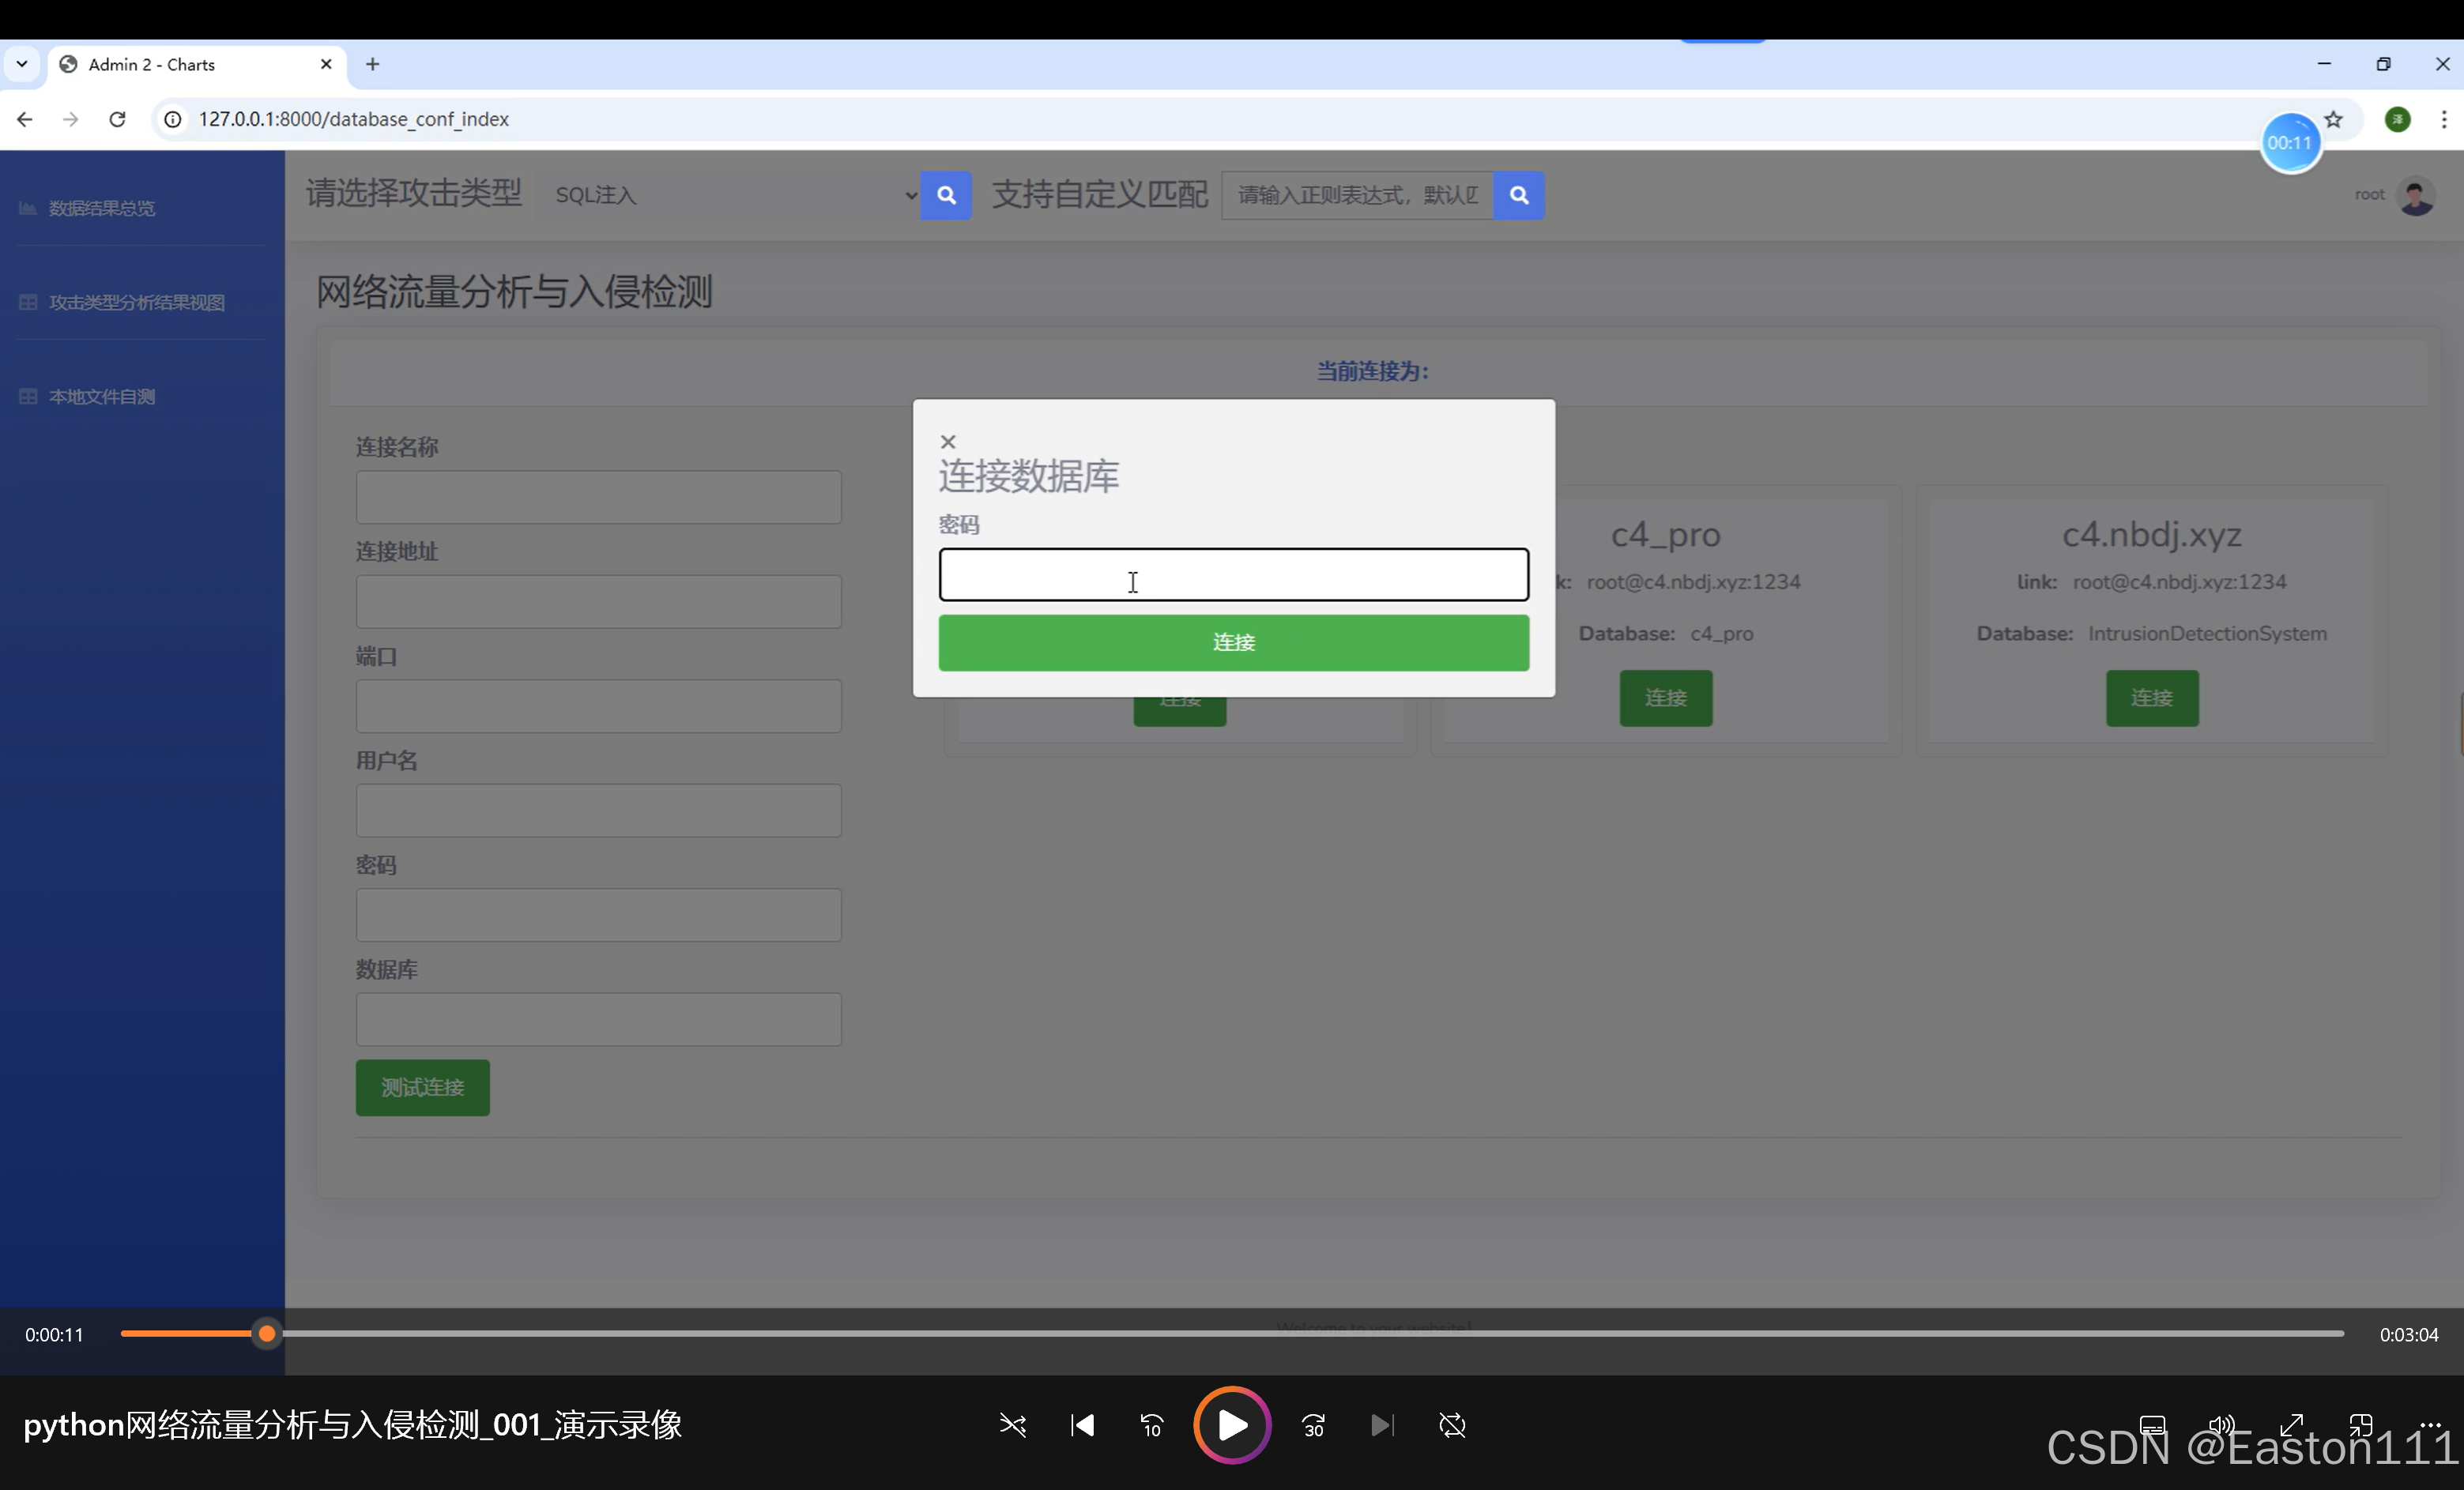Viewport: 2464px width, 1490px height.
Task: Click the IntrusionDetectionSystem database name
Action: [2207, 633]
